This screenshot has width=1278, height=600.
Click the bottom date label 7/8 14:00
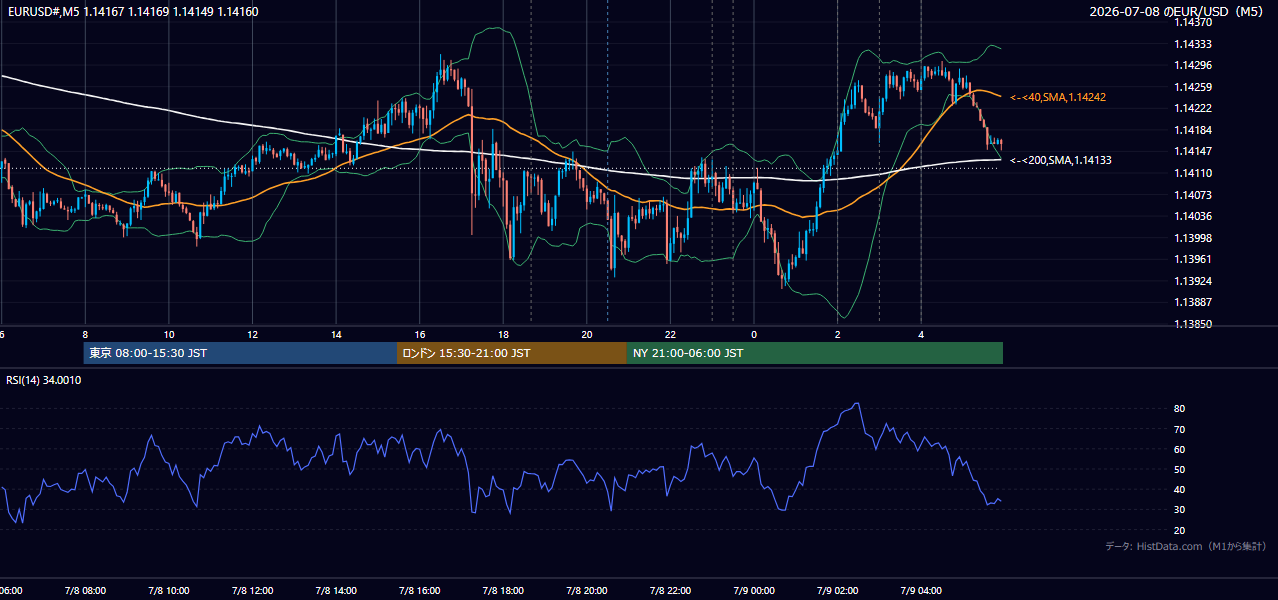point(336,591)
